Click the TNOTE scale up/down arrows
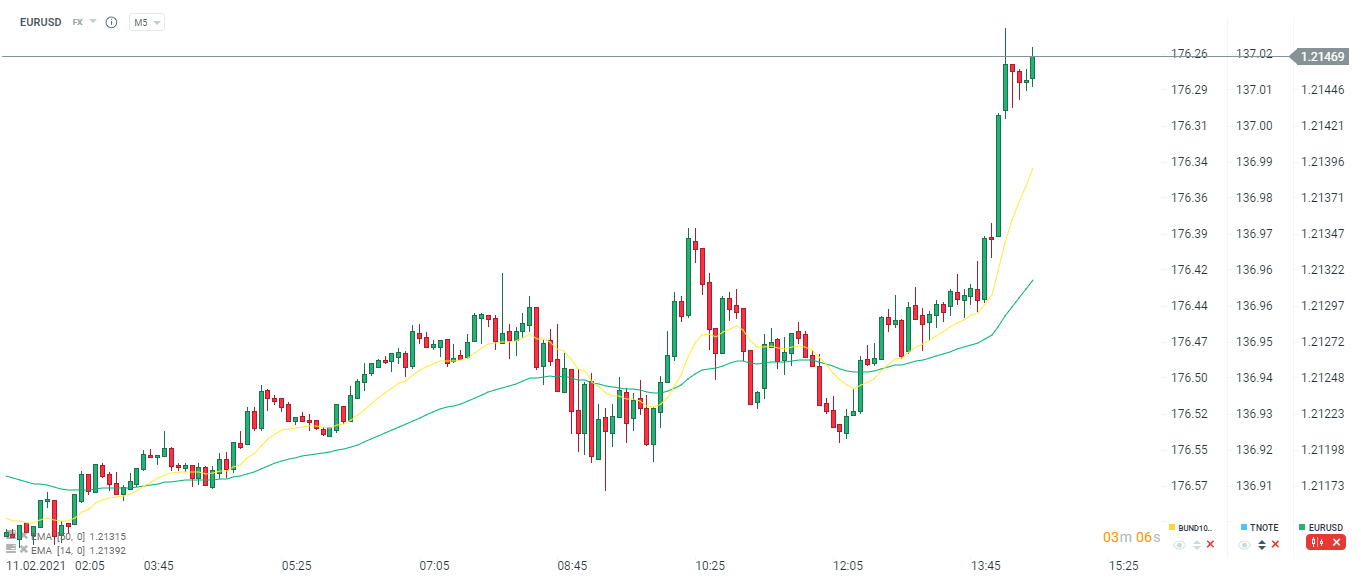Screen dimensions: 1361x583 coord(1261,545)
